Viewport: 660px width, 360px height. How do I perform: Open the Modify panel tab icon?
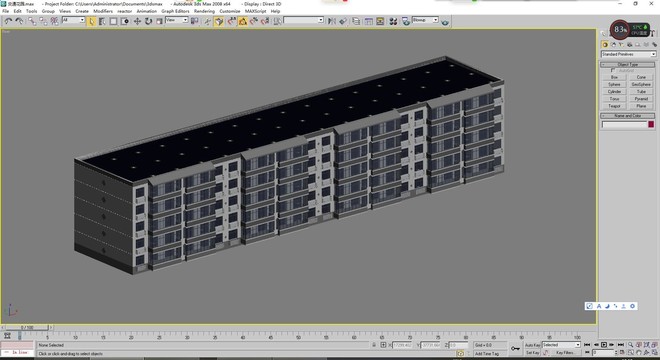(613, 45)
